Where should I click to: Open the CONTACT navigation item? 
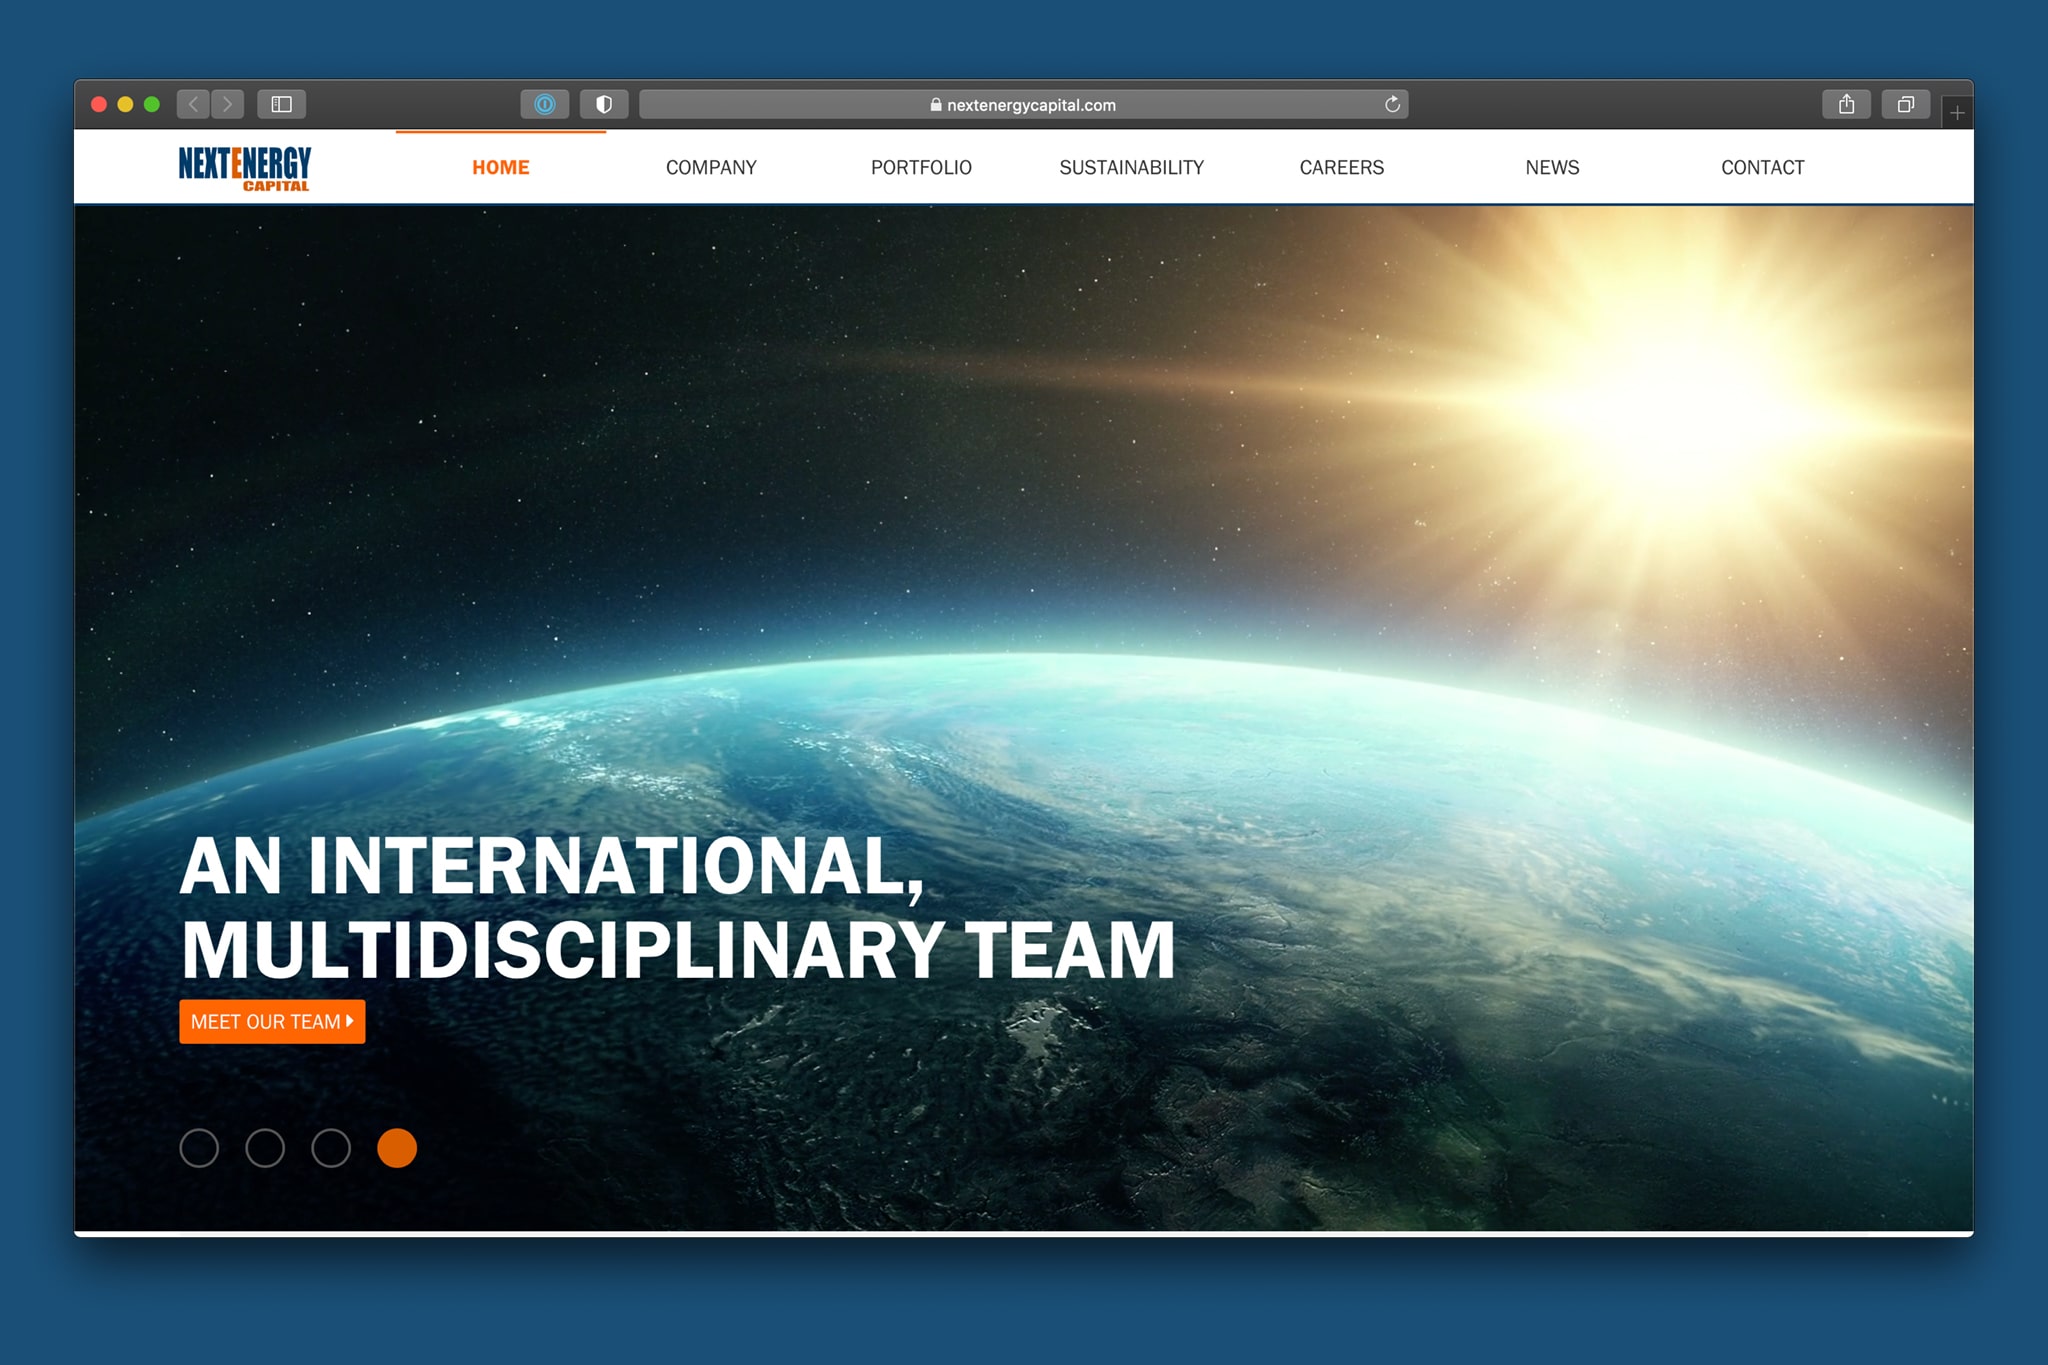point(1763,167)
